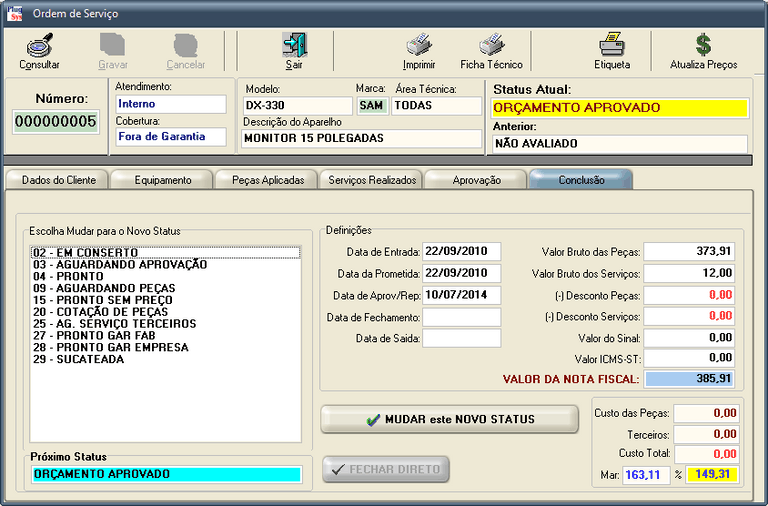The image size is (768, 506).
Task: Go to Peças Aplicadas tab
Action: coord(266,180)
